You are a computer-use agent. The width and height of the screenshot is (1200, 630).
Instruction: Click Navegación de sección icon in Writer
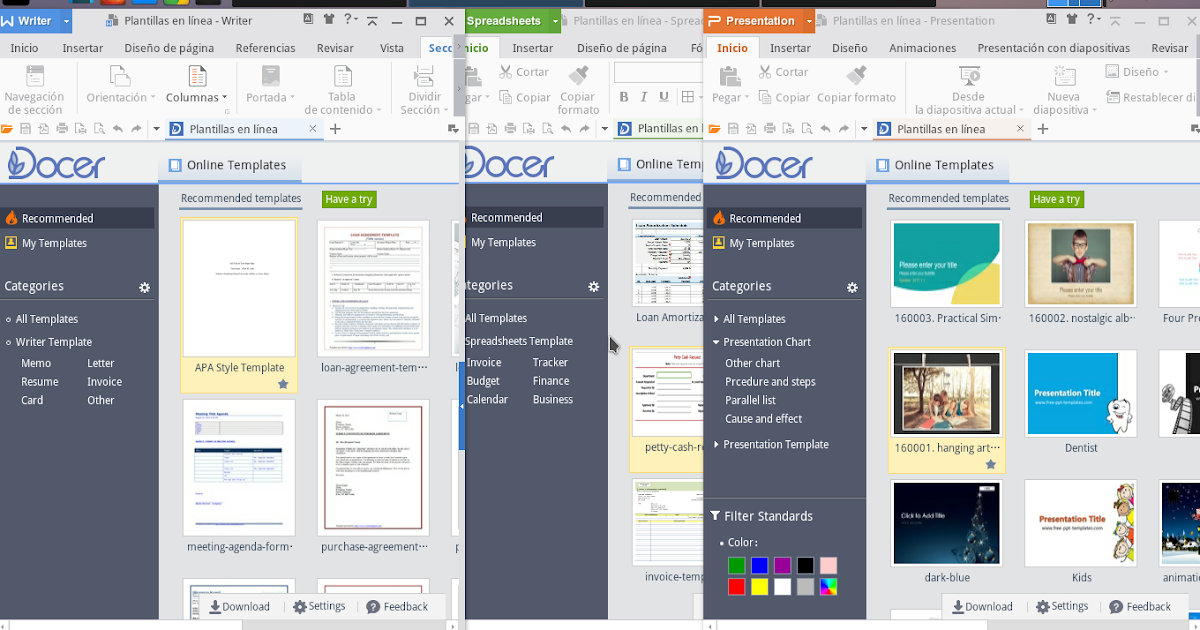coord(34,76)
